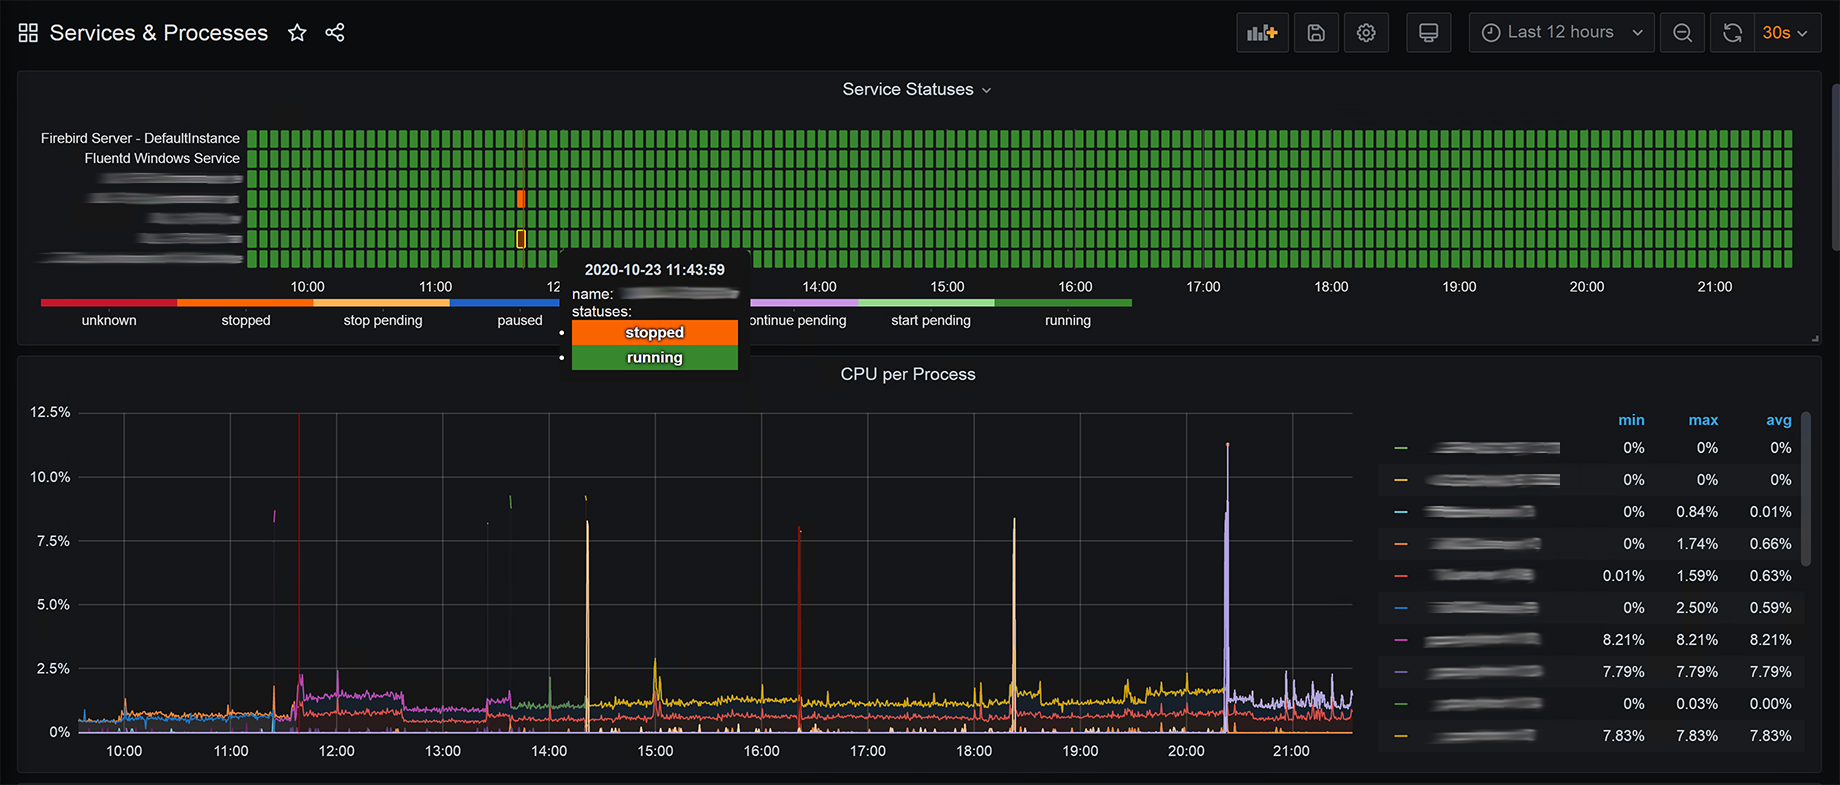
Task: Open dashboard settings gear
Action: (1366, 33)
